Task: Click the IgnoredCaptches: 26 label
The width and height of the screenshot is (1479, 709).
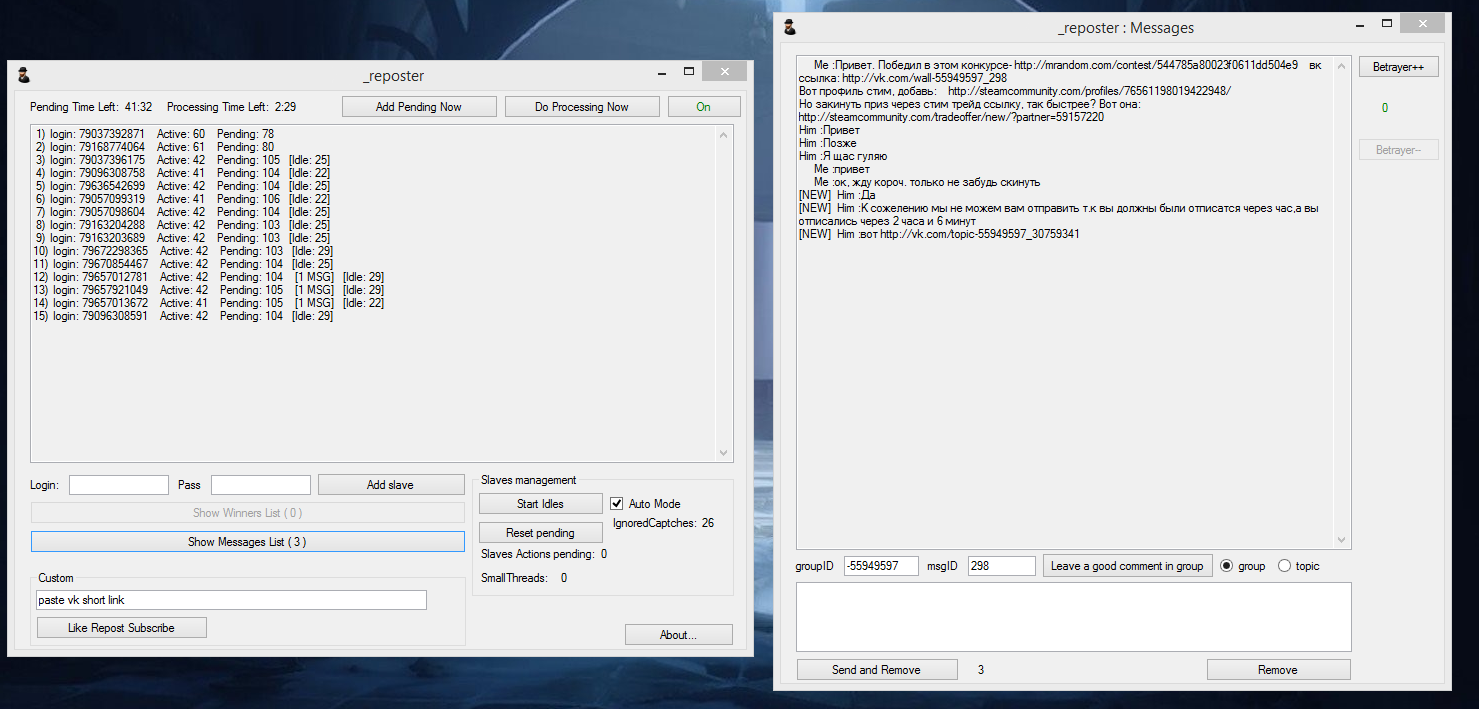Action: [663, 523]
